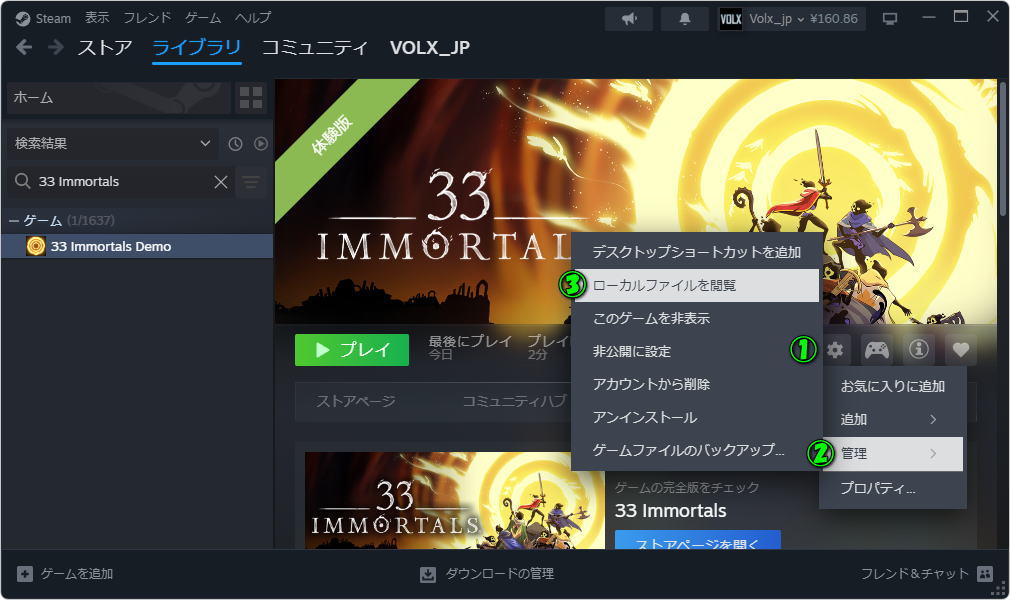Click the VOLX profile avatar
The width and height of the screenshot is (1010, 600).
click(730, 19)
